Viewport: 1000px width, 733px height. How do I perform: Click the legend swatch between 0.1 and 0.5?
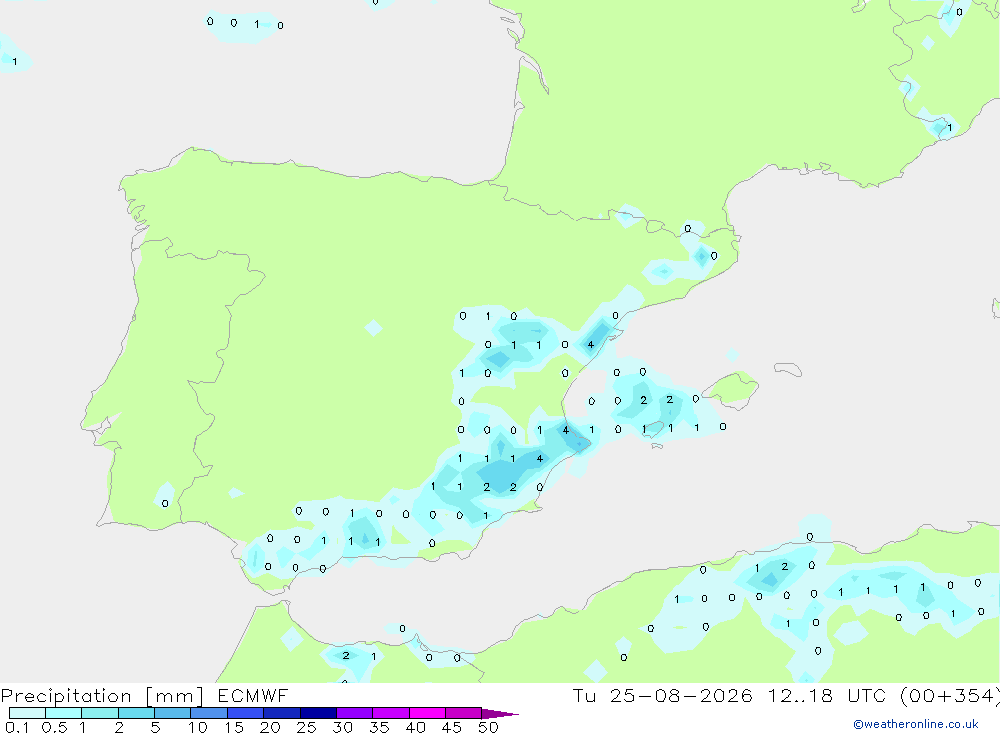click(27, 713)
